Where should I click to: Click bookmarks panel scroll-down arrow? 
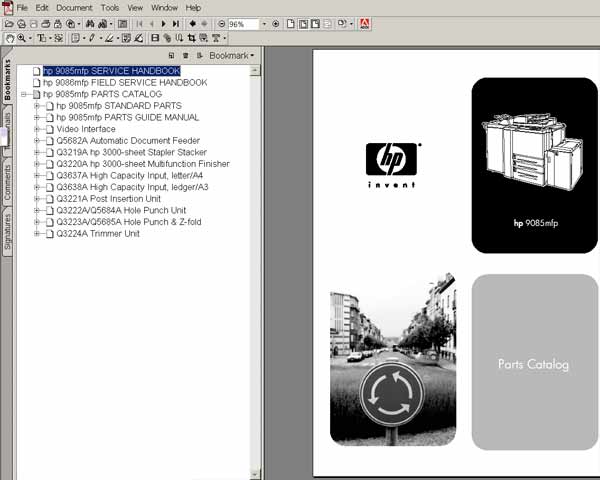click(x=255, y=474)
